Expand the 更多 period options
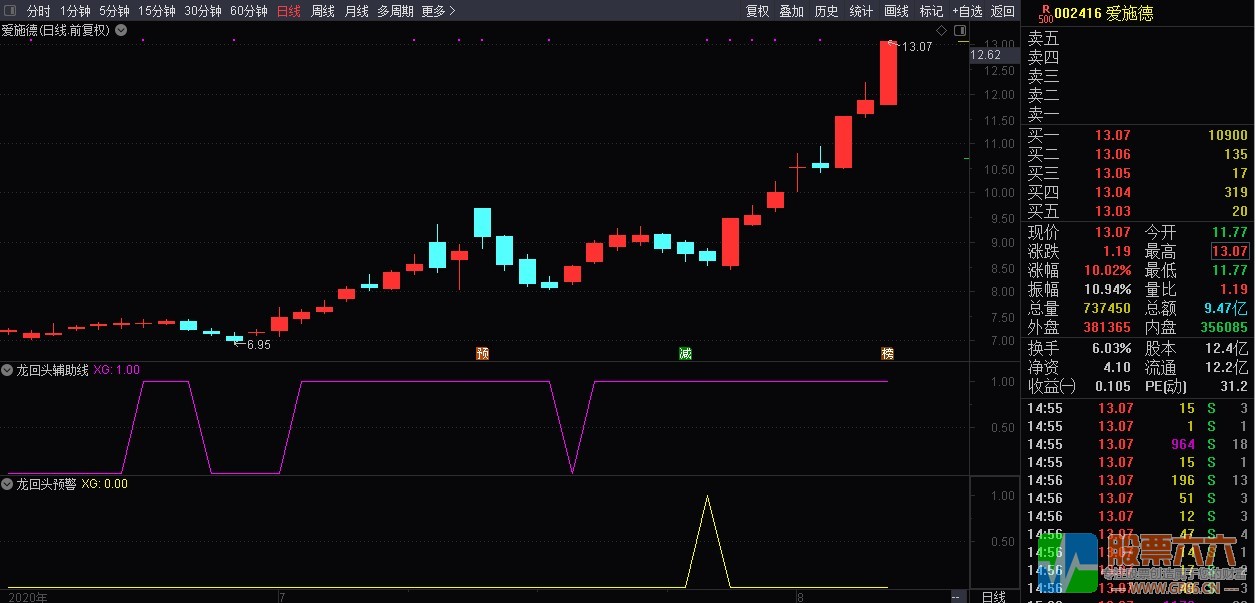 pyautogui.click(x=438, y=11)
